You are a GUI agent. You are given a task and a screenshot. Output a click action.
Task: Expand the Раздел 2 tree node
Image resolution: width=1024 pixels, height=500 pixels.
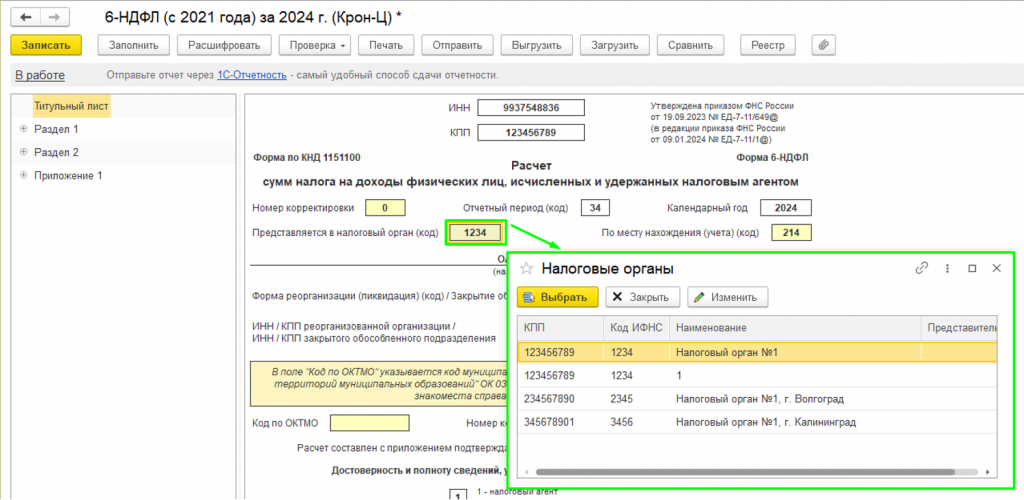(23, 152)
